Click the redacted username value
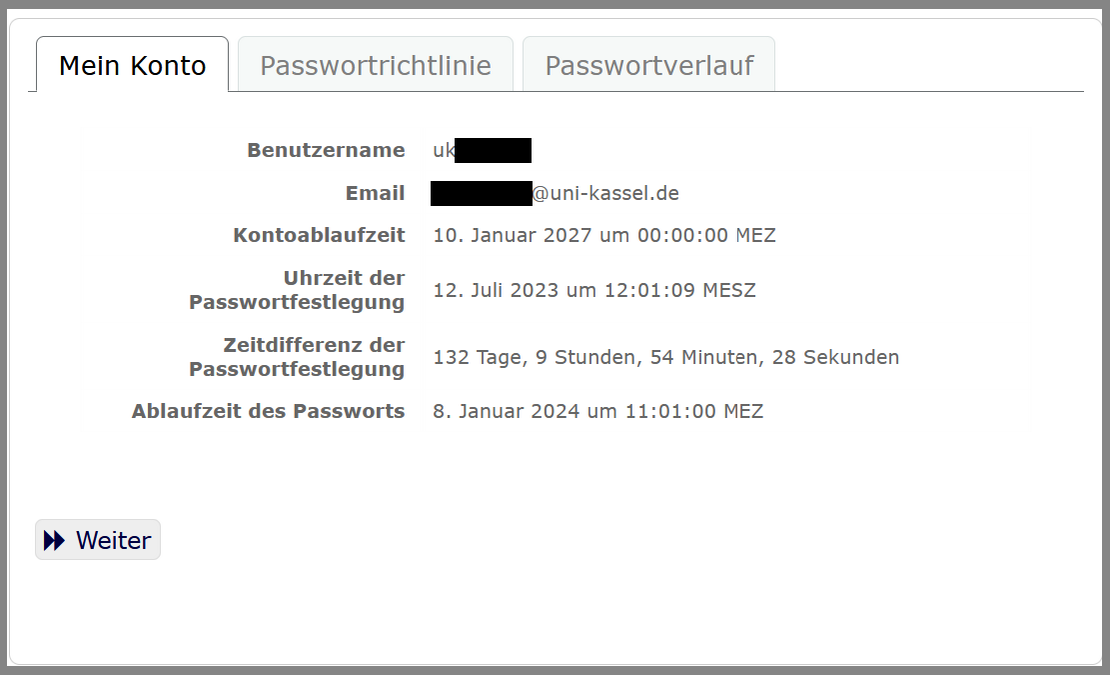 pyautogui.click(x=493, y=151)
